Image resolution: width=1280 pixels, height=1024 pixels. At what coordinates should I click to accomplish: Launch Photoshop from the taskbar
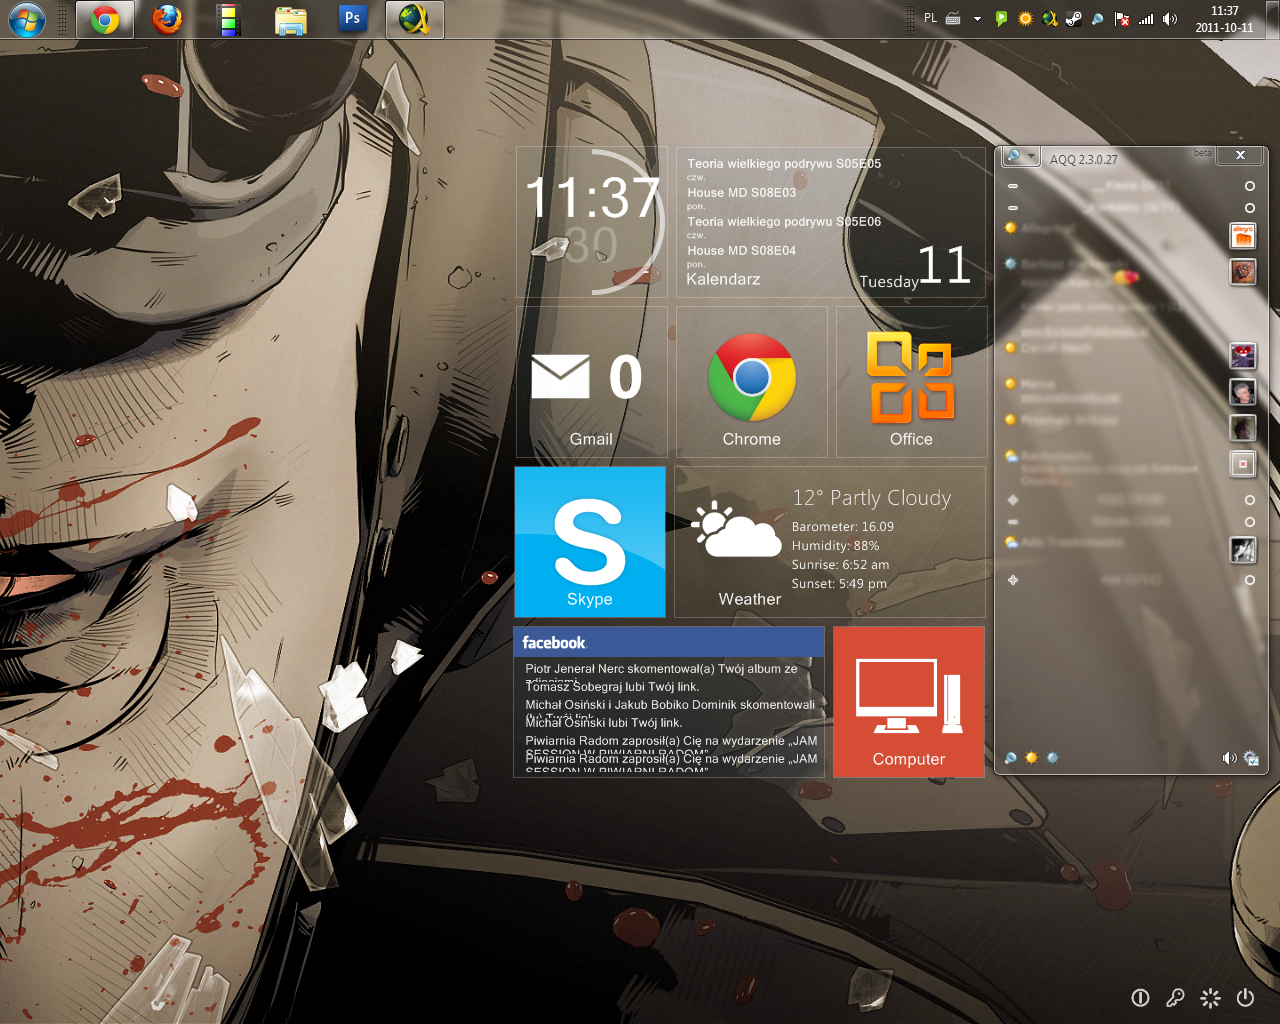352,18
